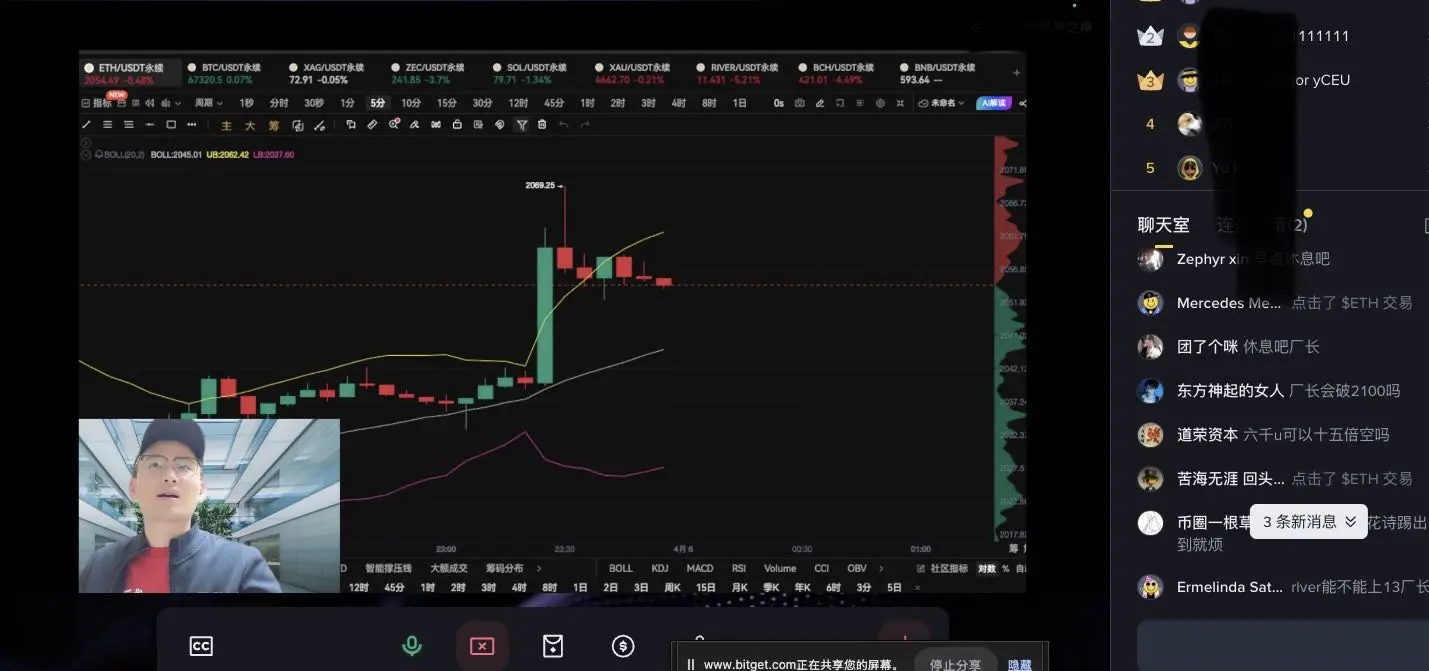The height and width of the screenshot is (671, 1429).
Task: Toggle RSI indicator
Action: [x=739, y=568]
